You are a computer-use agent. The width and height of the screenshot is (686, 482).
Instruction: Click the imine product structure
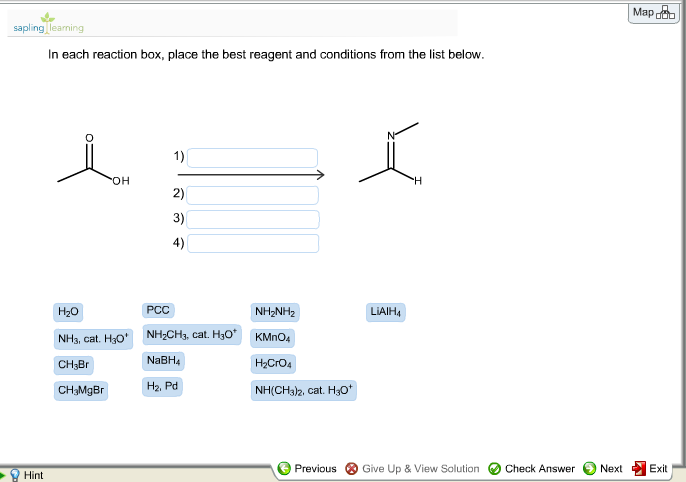click(390, 154)
